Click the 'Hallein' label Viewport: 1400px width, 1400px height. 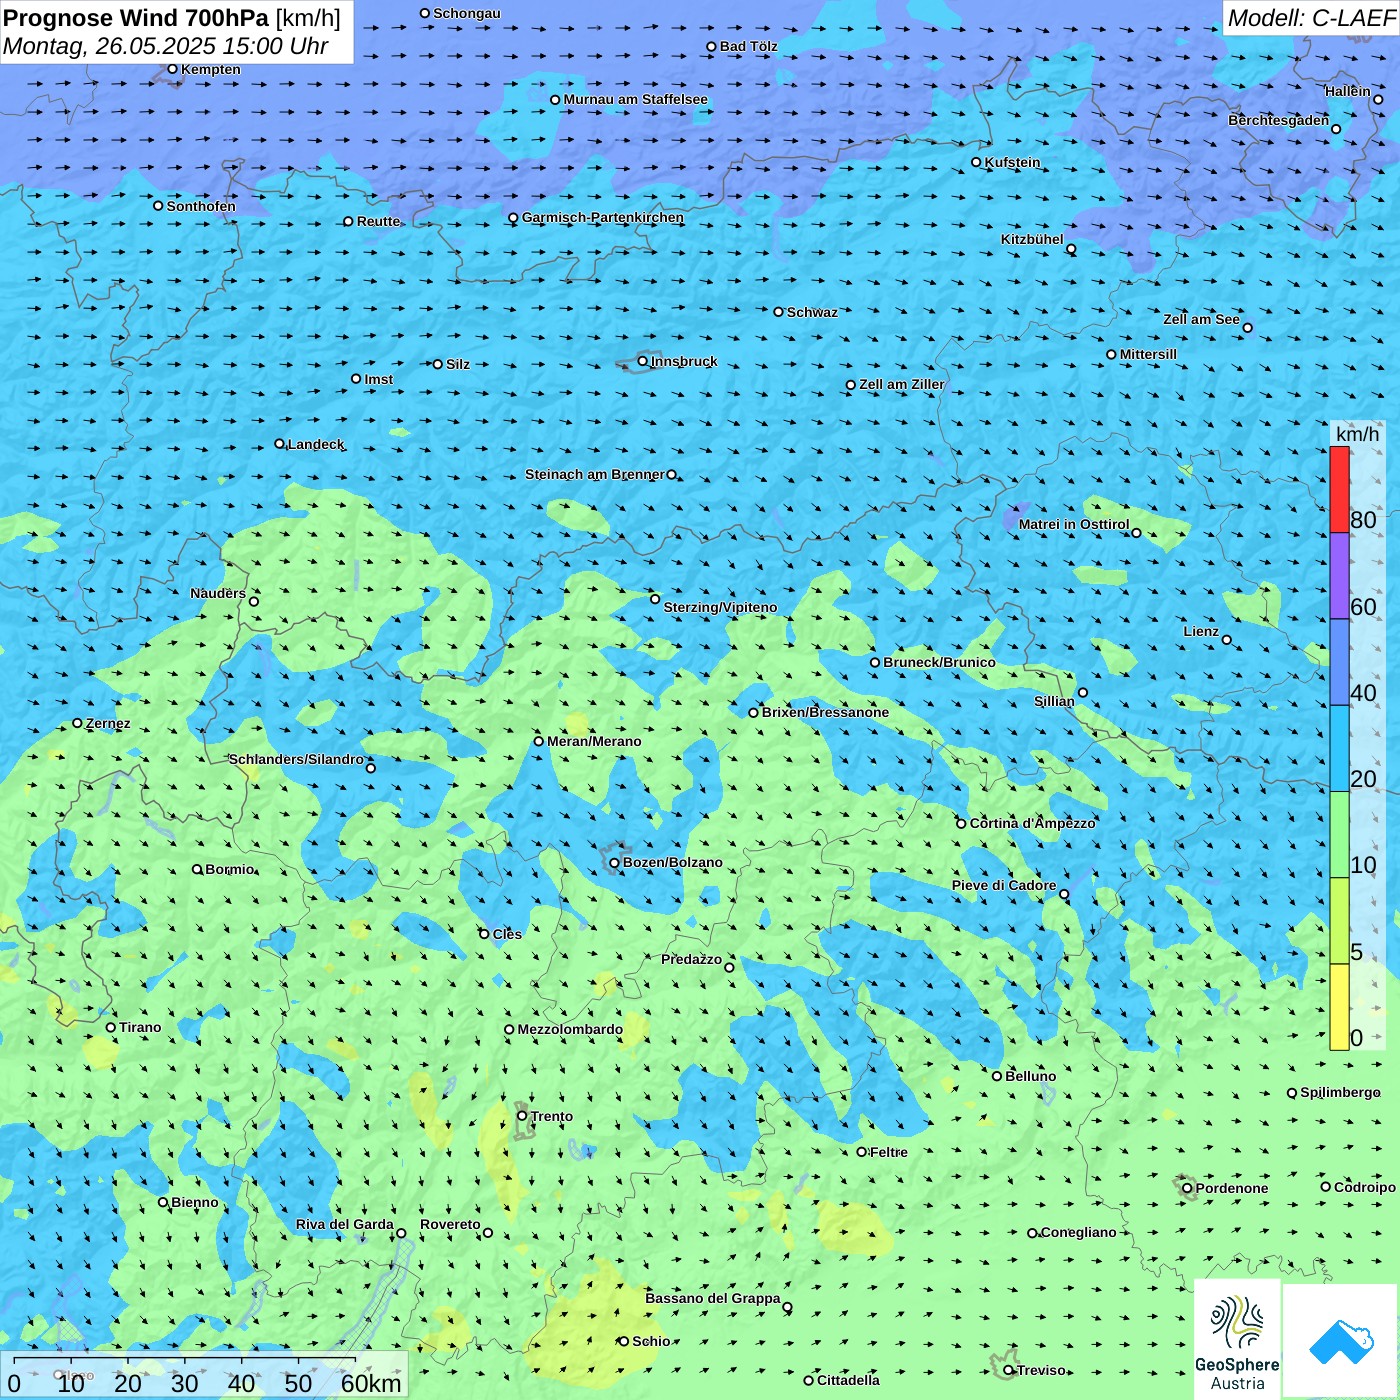(x=1347, y=91)
